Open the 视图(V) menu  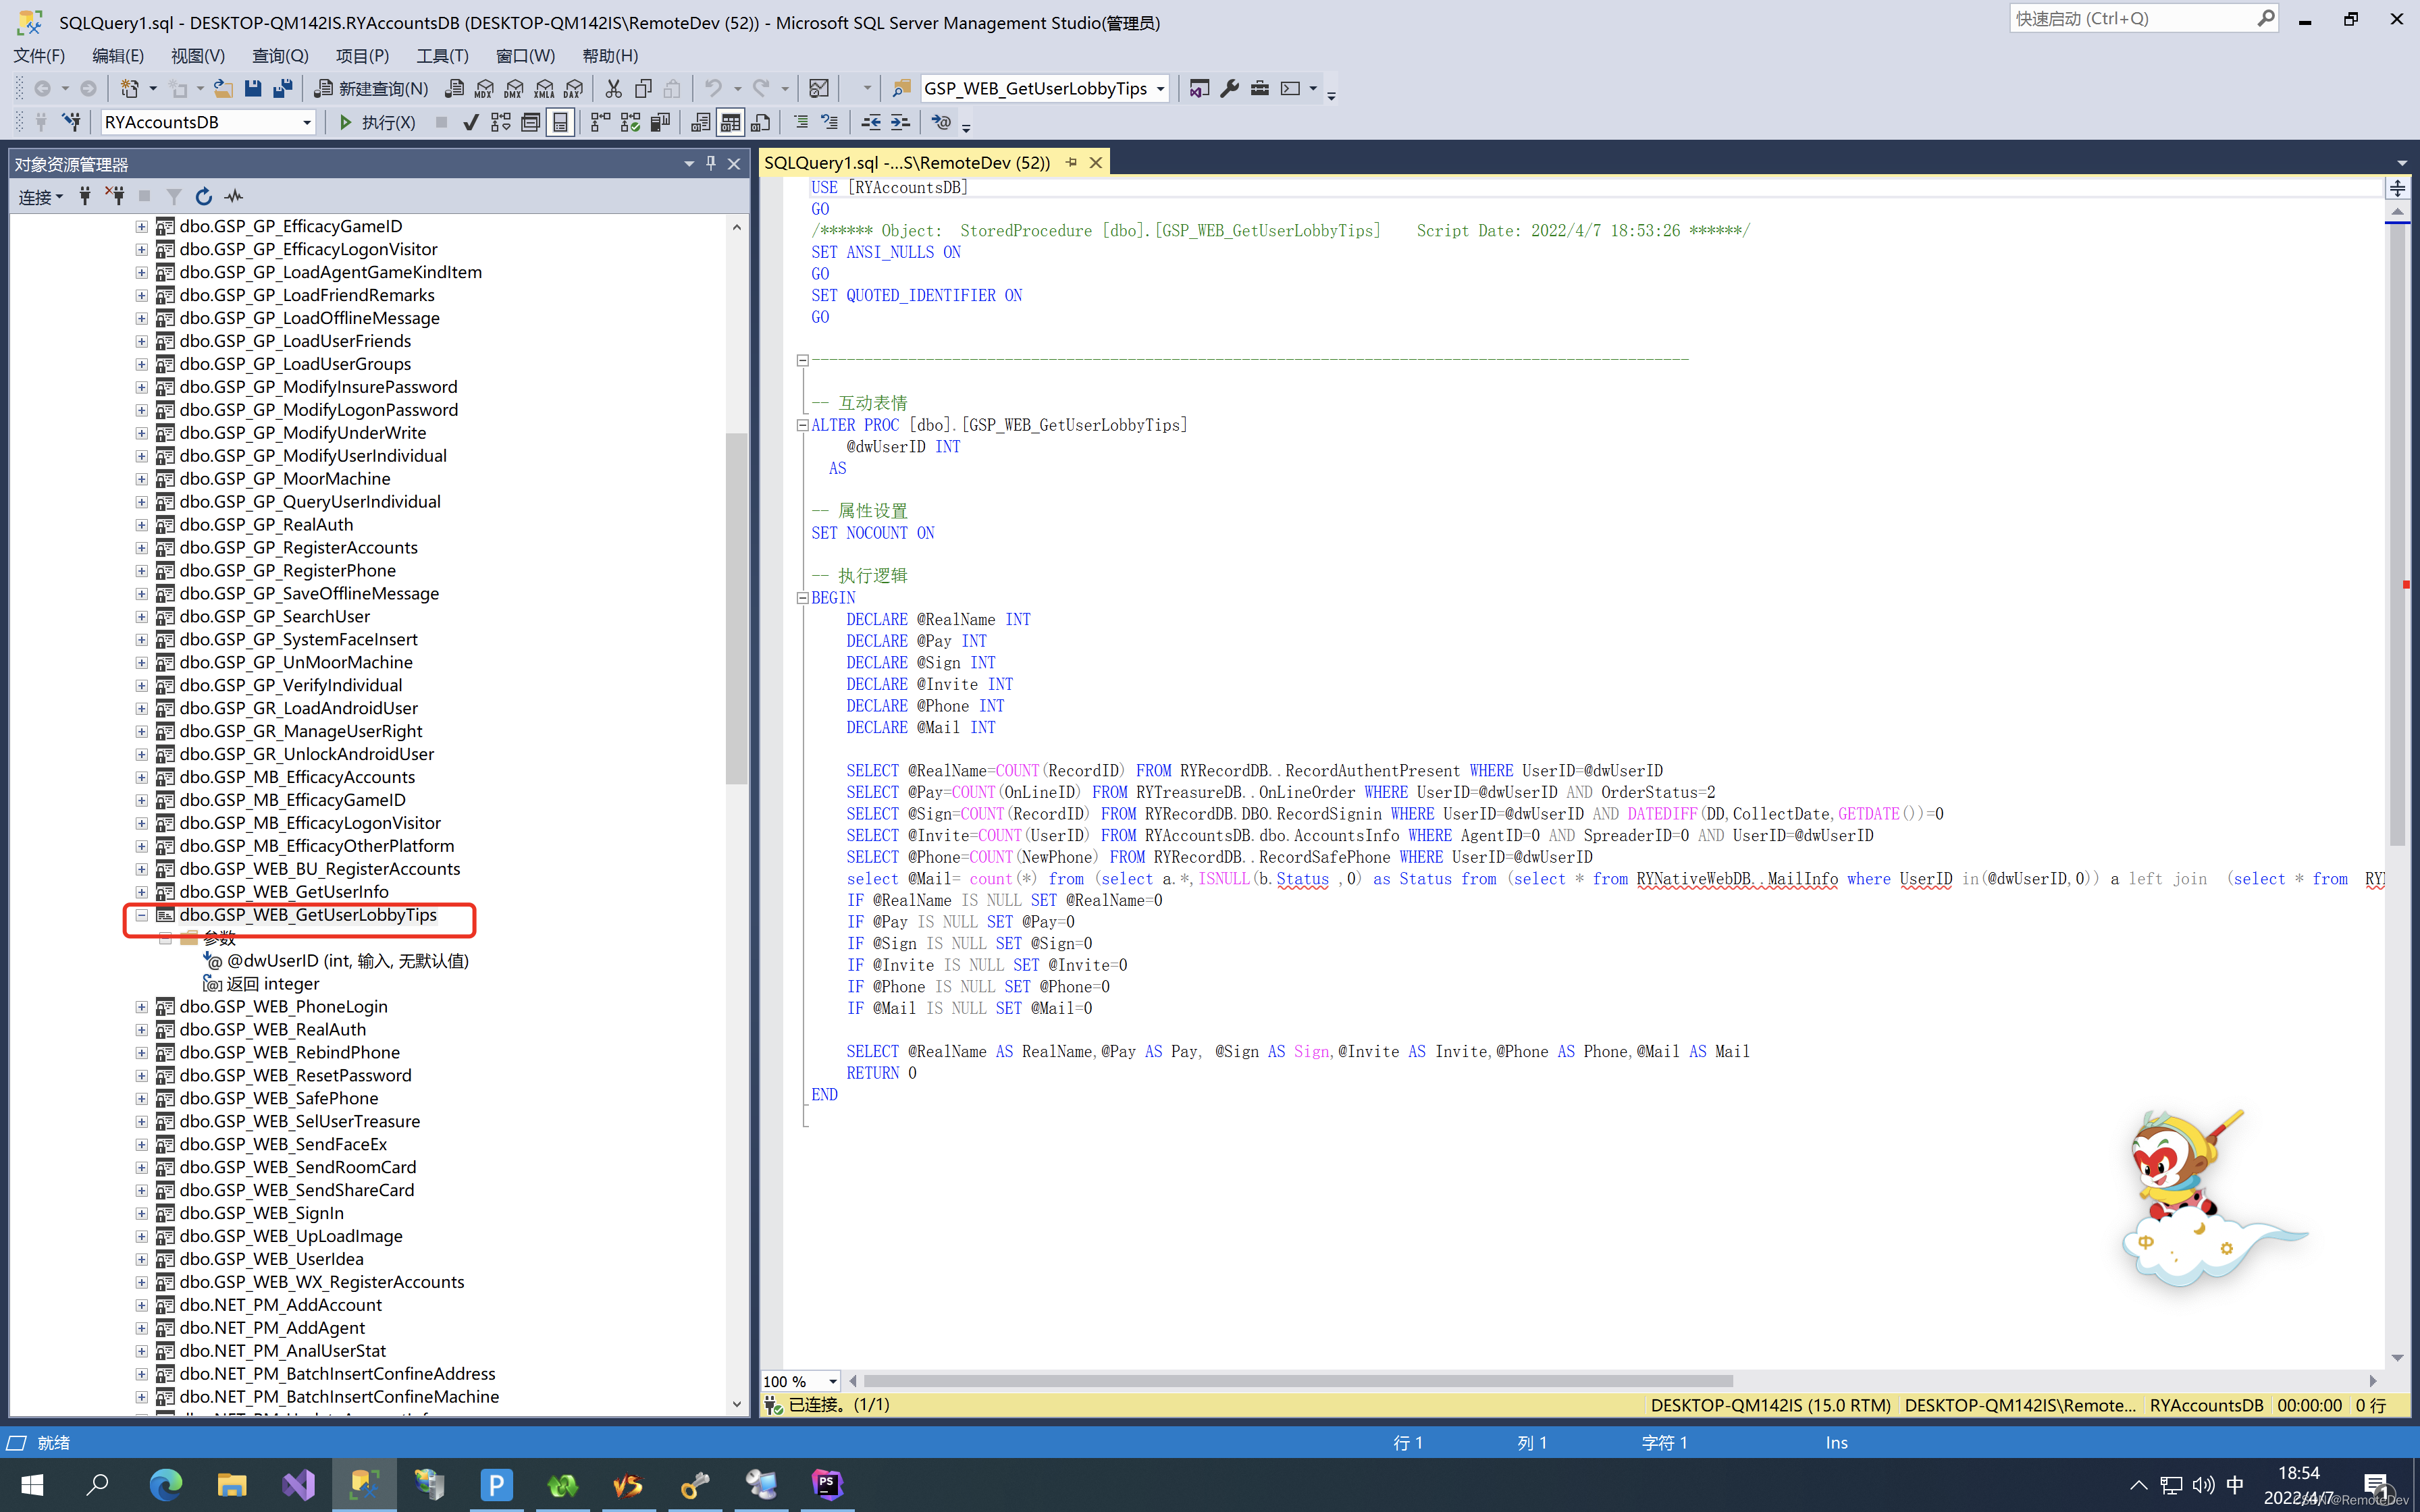pos(198,56)
